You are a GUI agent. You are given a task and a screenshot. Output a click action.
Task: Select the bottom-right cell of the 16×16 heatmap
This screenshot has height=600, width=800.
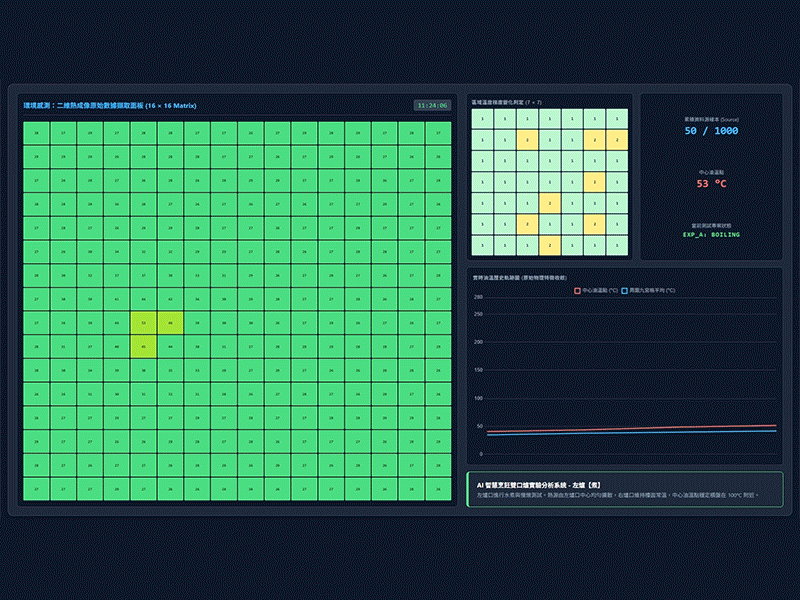438,489
